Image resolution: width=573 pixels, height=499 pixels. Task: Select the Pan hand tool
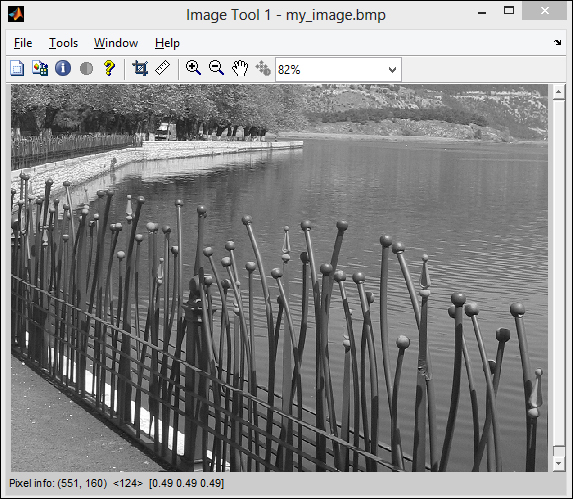(x=240, y=68)
